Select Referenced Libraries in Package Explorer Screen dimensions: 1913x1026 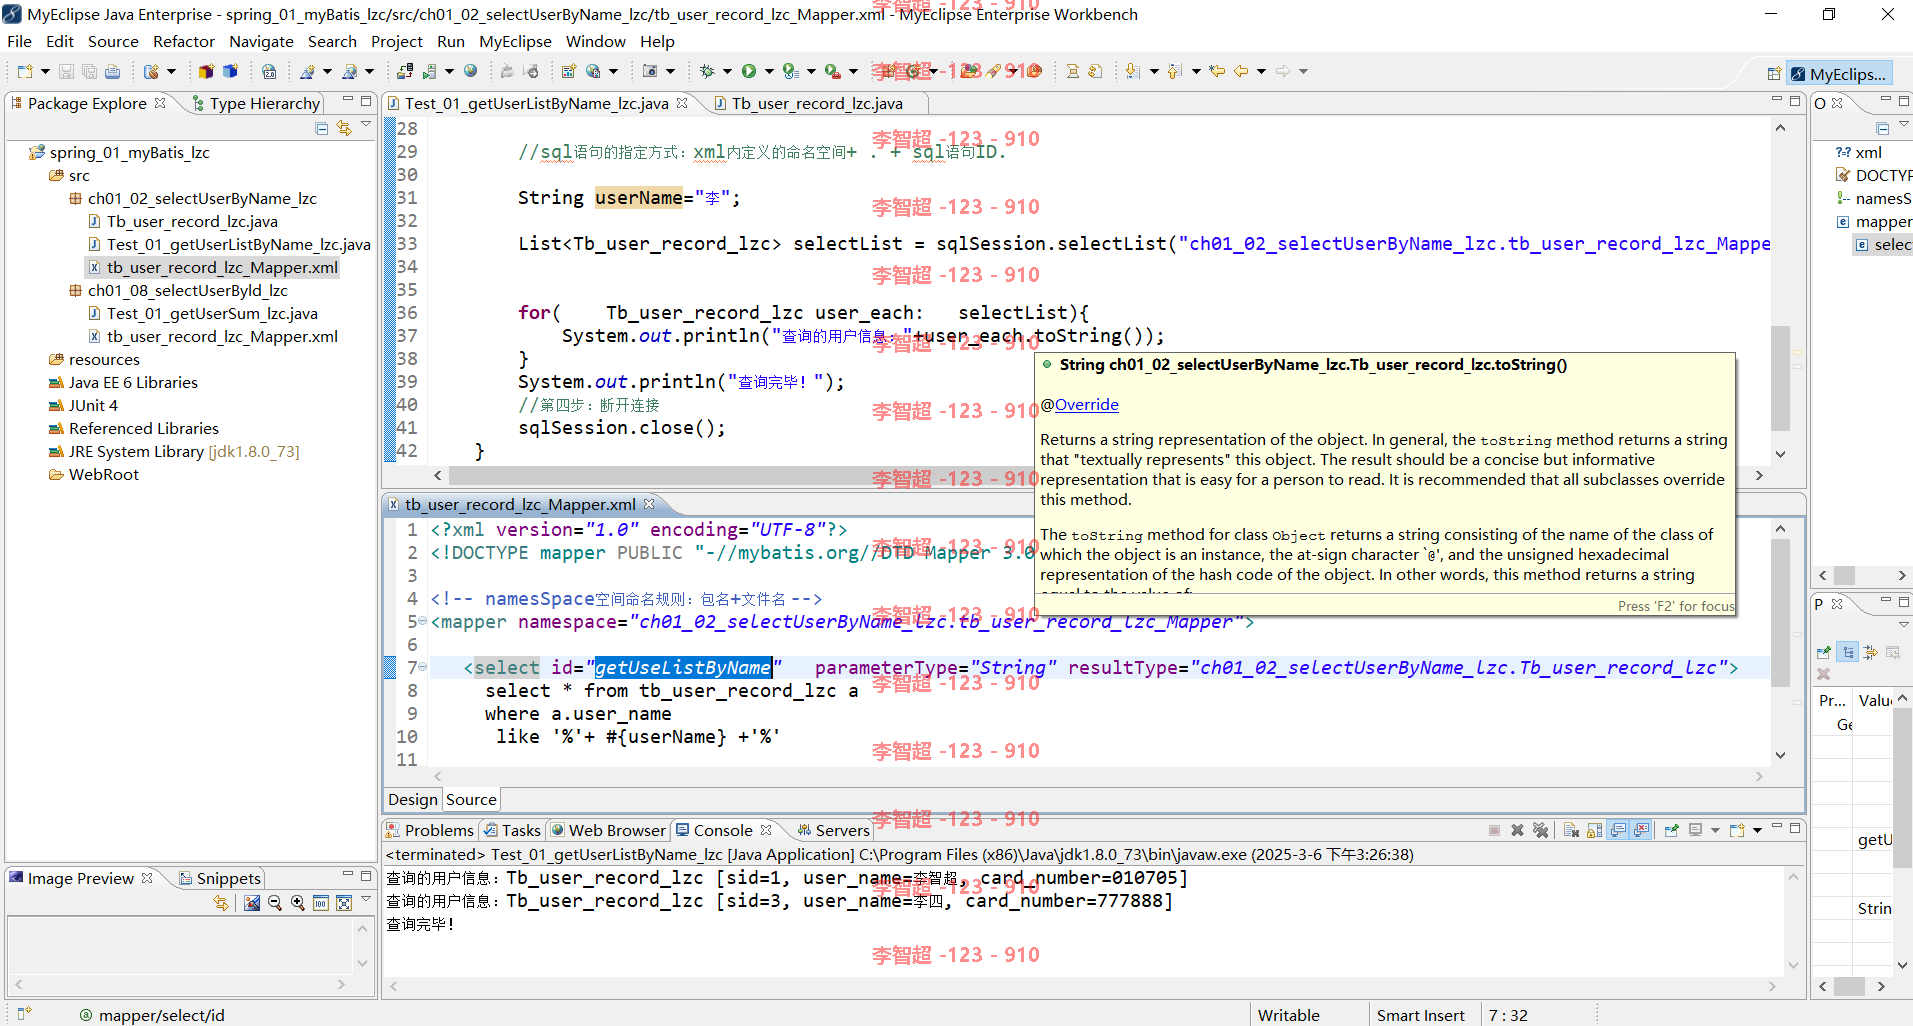coord(143,428)
